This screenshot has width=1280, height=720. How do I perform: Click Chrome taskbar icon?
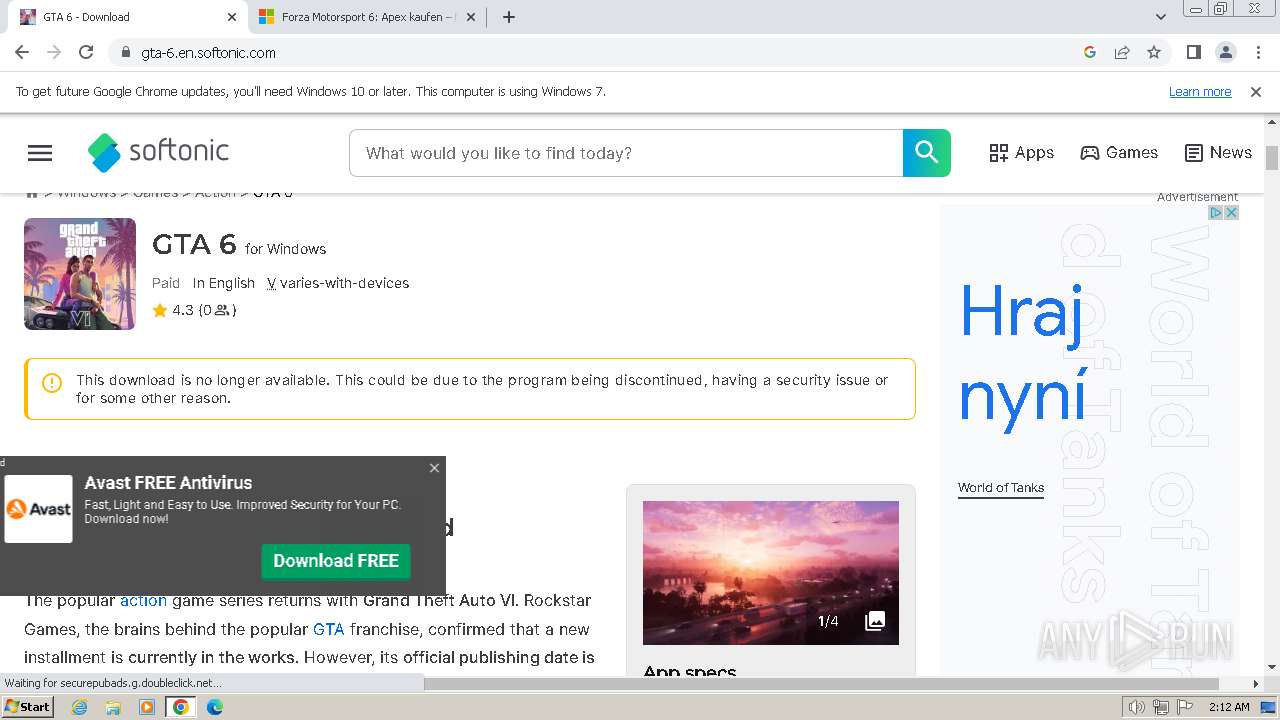[x=181, y=707]
